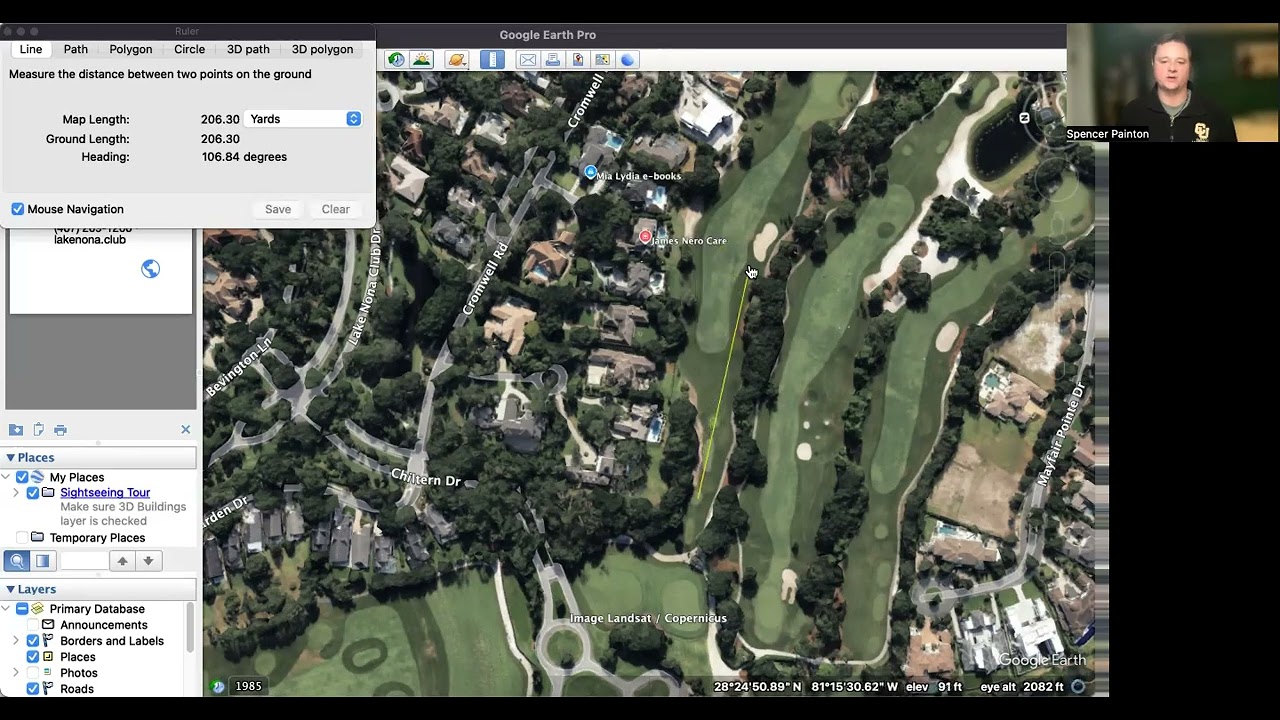1280x720 pixels.
Task: Close the search results with the X
Action: 185,430
